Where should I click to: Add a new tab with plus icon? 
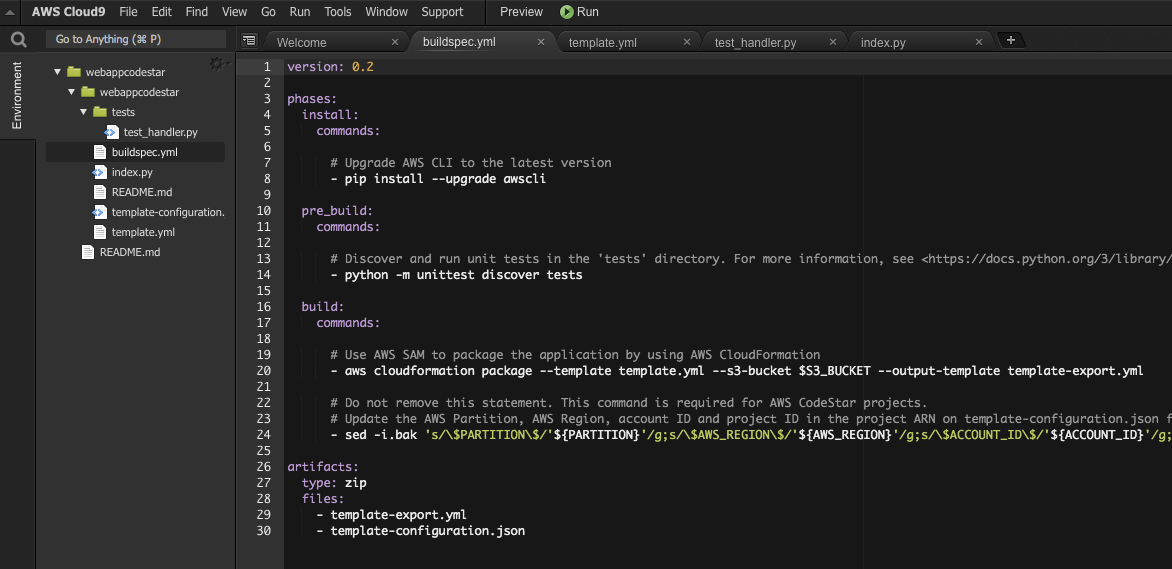1011,40
